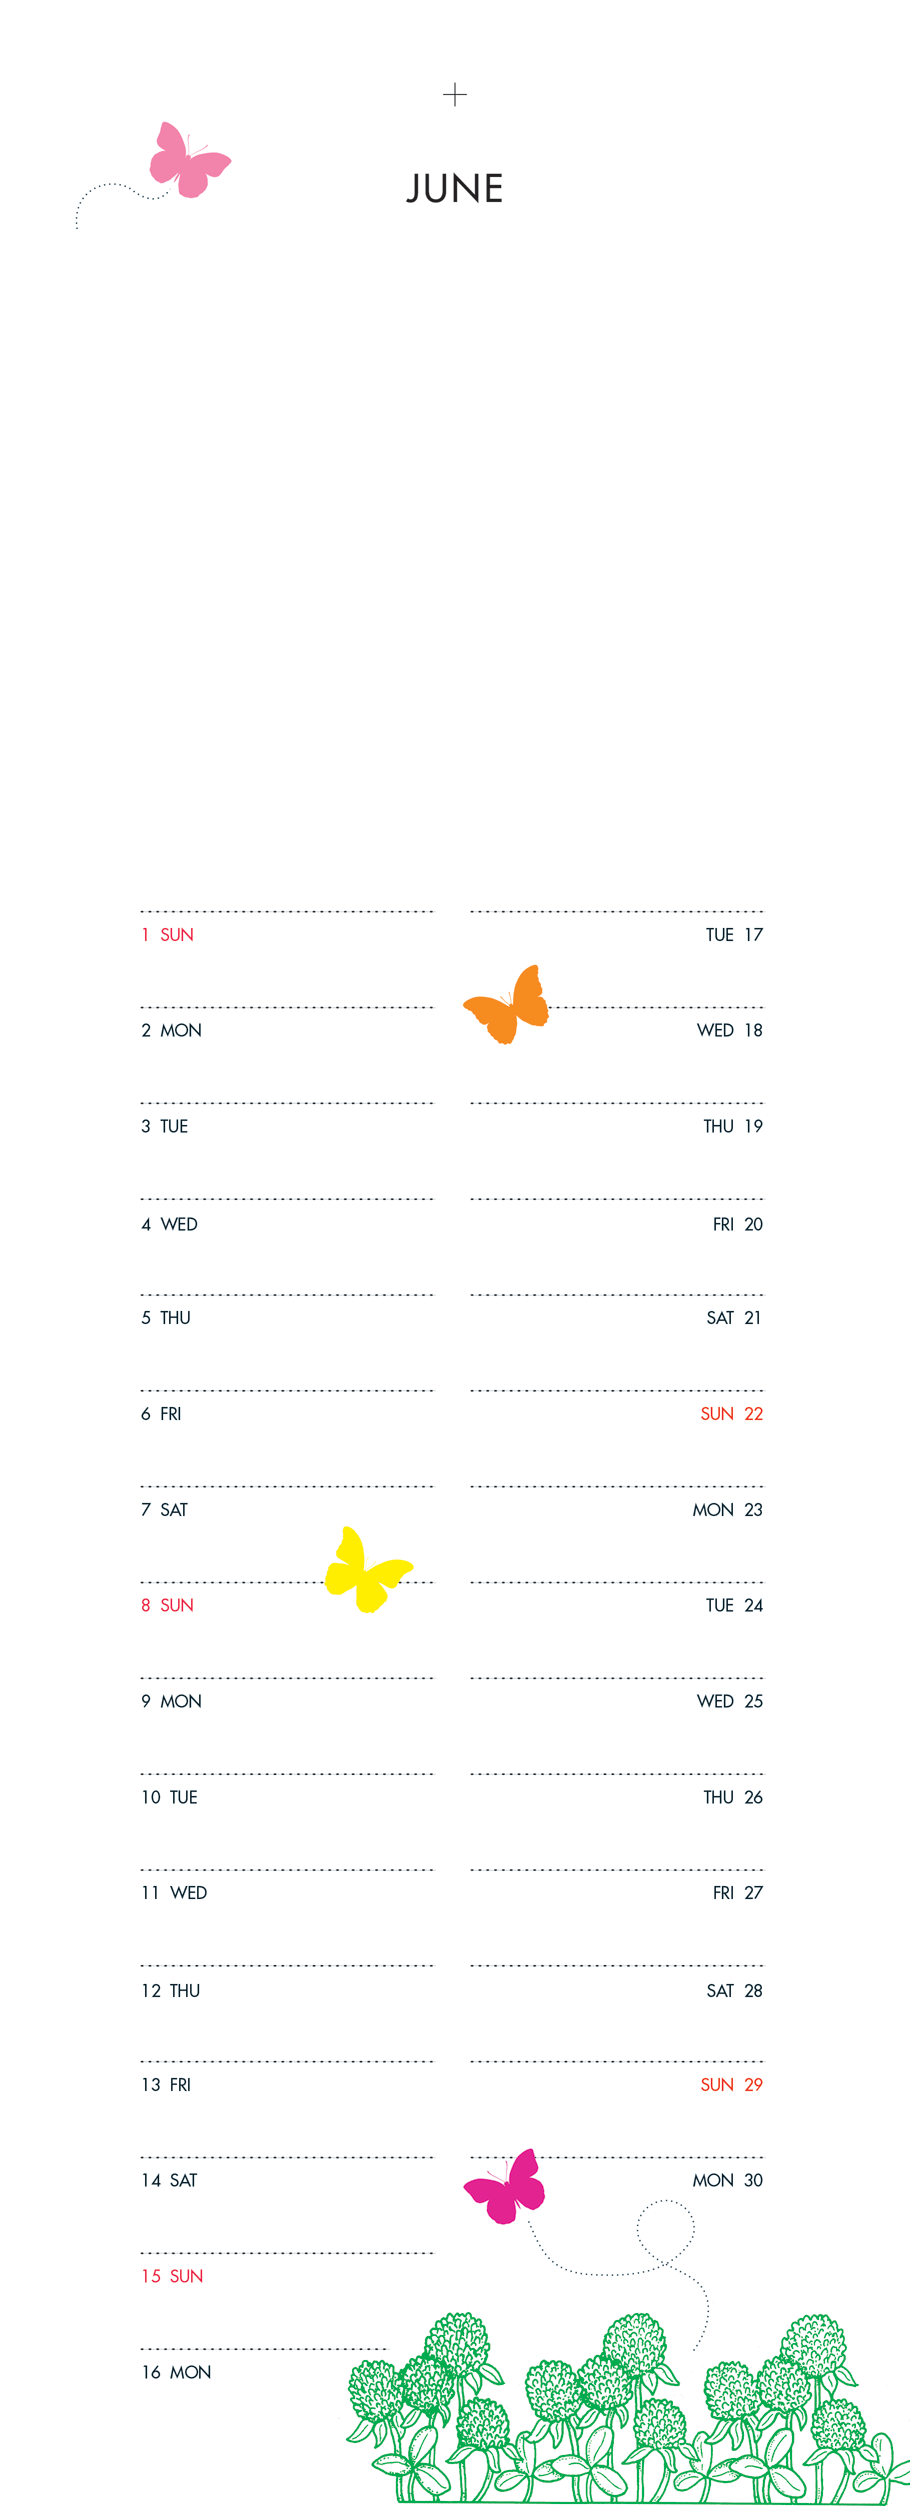Click the MON 30 date label

point(727,2181)
